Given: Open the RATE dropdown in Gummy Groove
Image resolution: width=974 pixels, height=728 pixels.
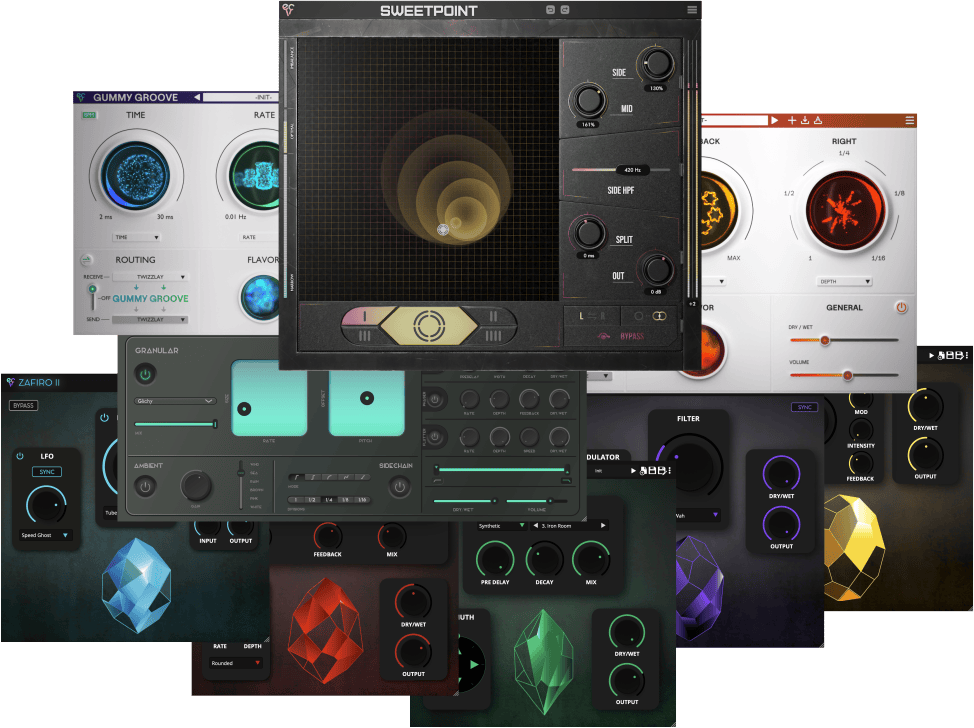Looking at the screenshot, I should click(258, 237).
